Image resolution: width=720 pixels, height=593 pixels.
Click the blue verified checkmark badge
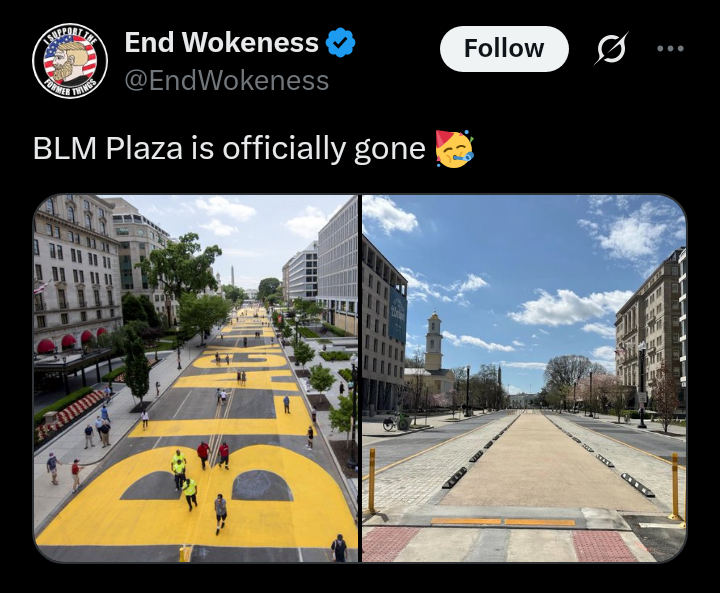[x=340, y=42]
